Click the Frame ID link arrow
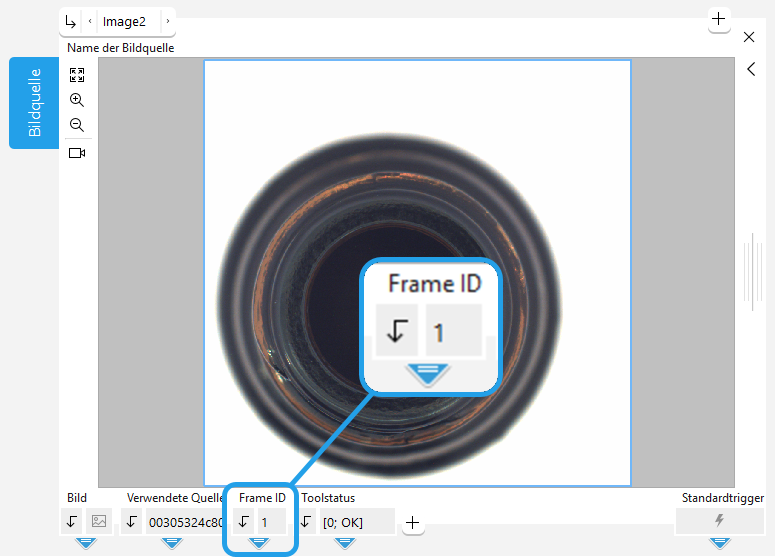The width and height of the screenshot is (775, 557). tap(243, 521)
